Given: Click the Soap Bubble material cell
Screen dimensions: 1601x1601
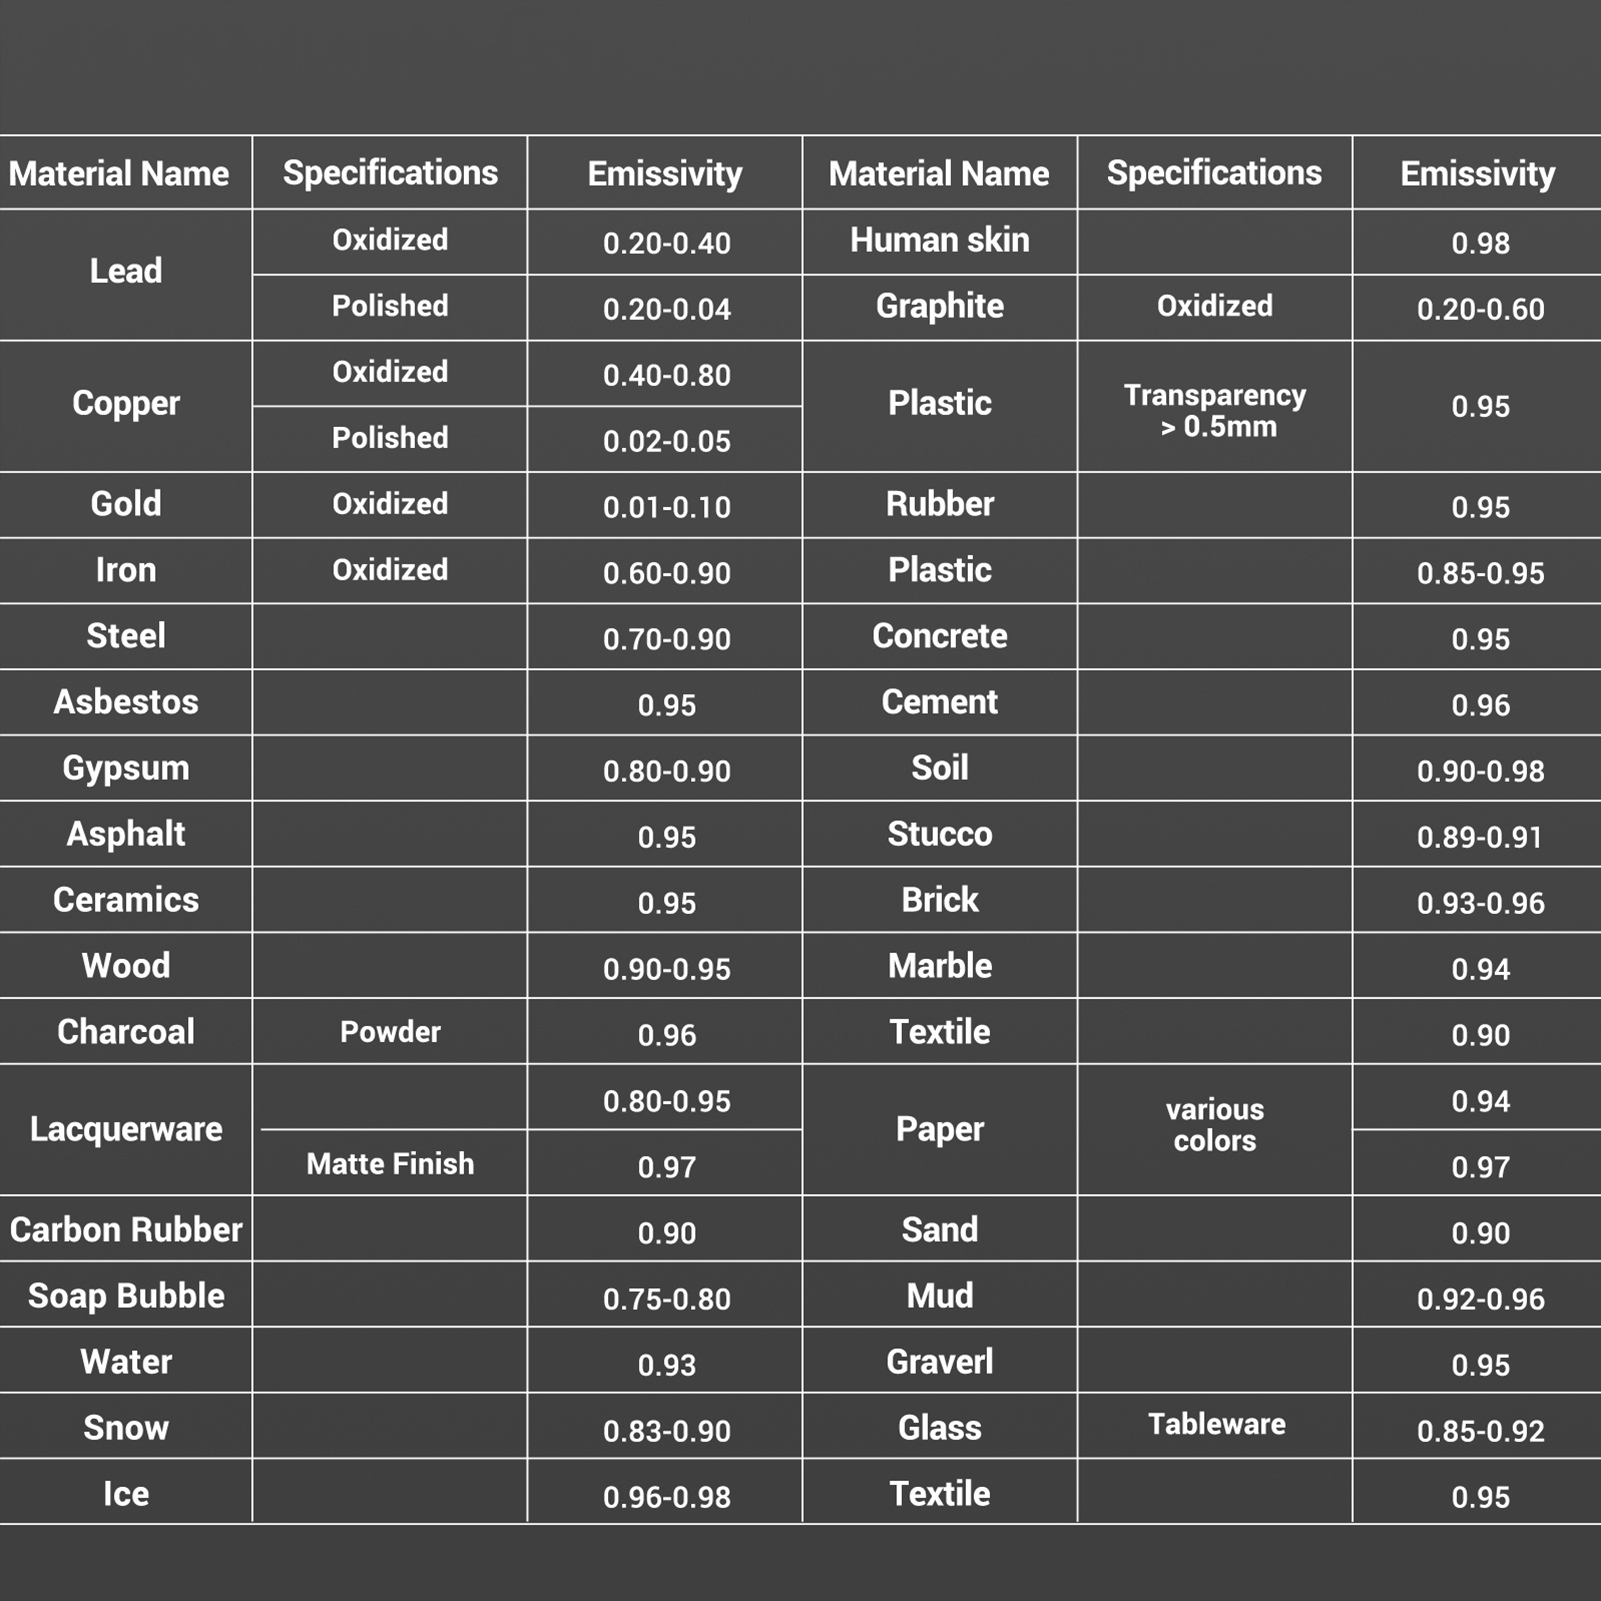Looking at the screenshot, I should pyautogui.click(x=126, y=1296).
